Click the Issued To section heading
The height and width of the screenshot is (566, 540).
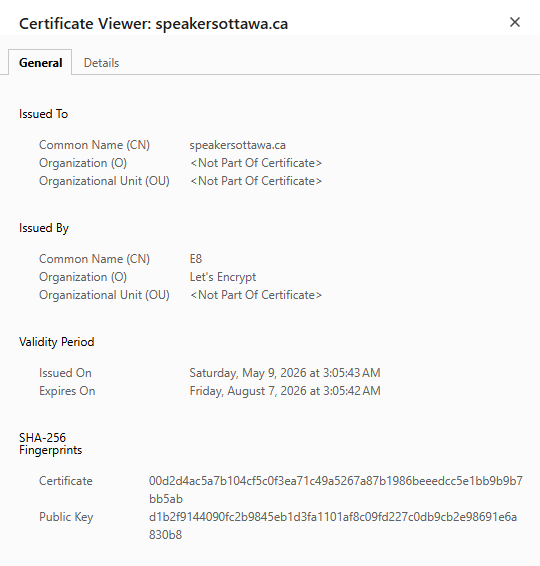click(43, 114)
